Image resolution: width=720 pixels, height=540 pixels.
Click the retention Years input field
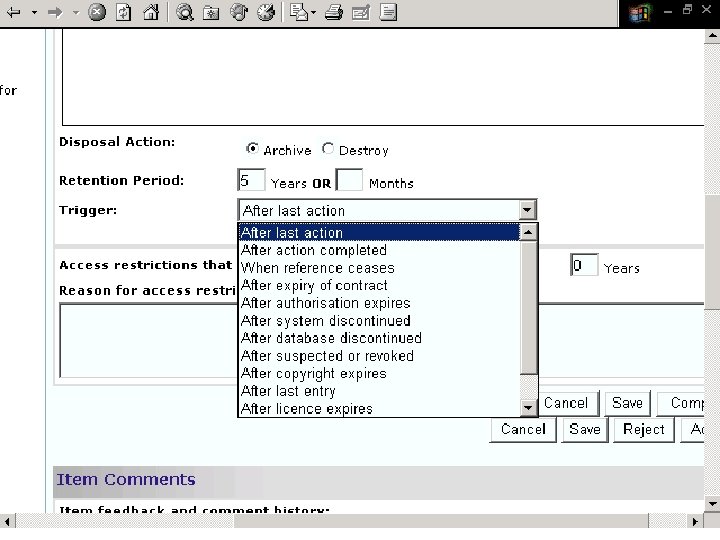(x=251, y=180)
